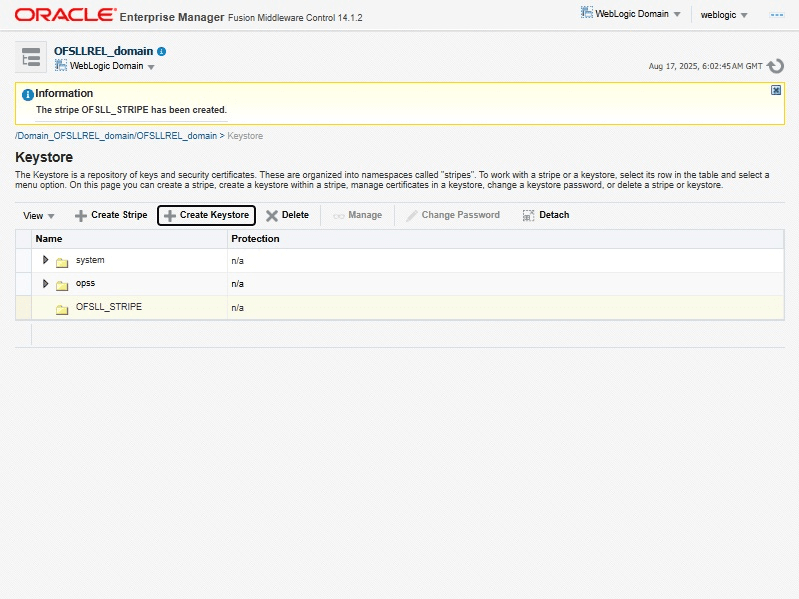Viewport: 799px width, 599px height.
Task: Open the weblogic user menu
Action: [x=724, y=15]
